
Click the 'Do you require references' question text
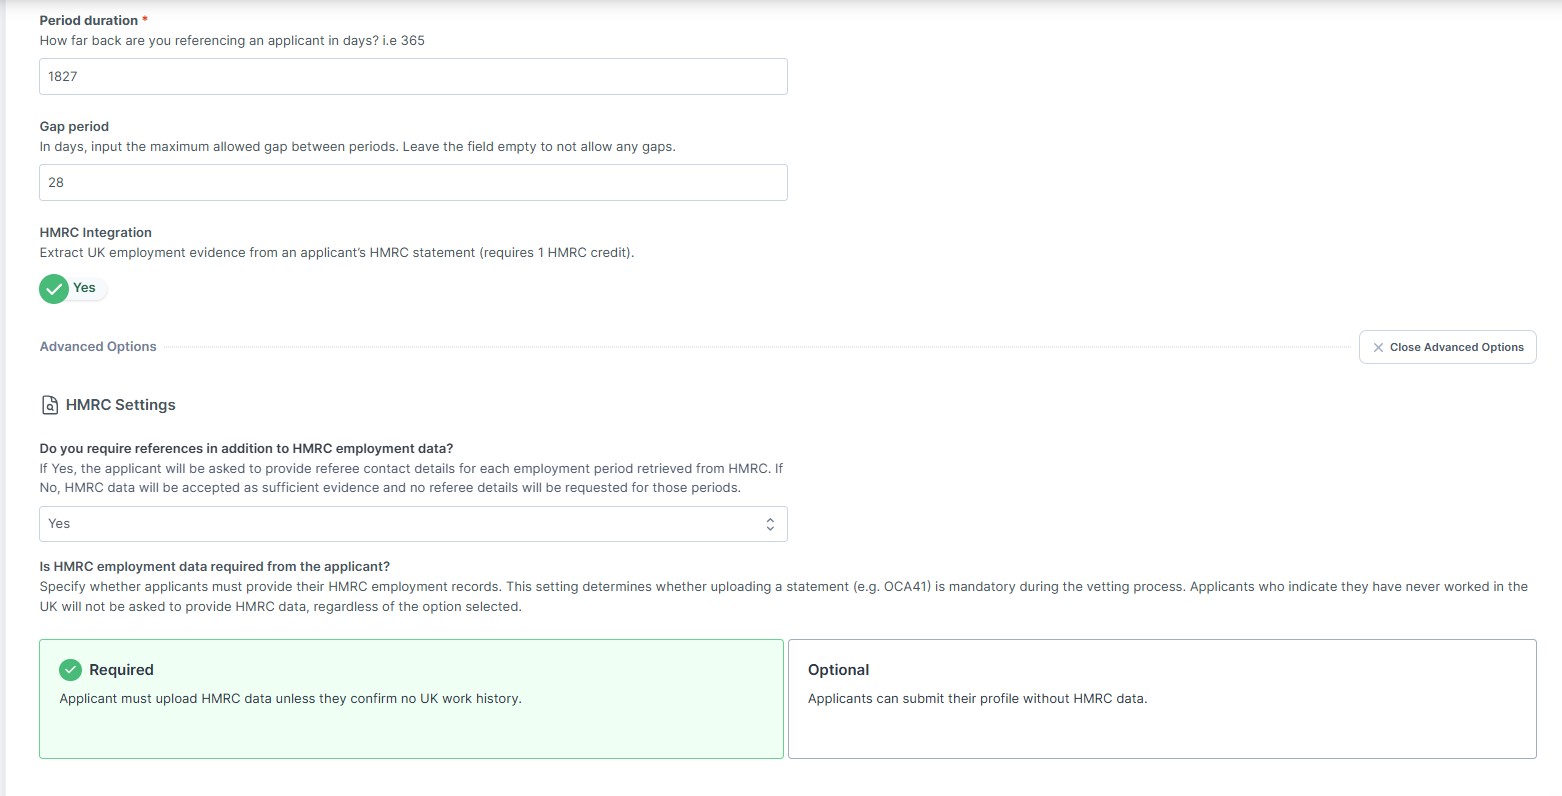(x=247, y=448)
